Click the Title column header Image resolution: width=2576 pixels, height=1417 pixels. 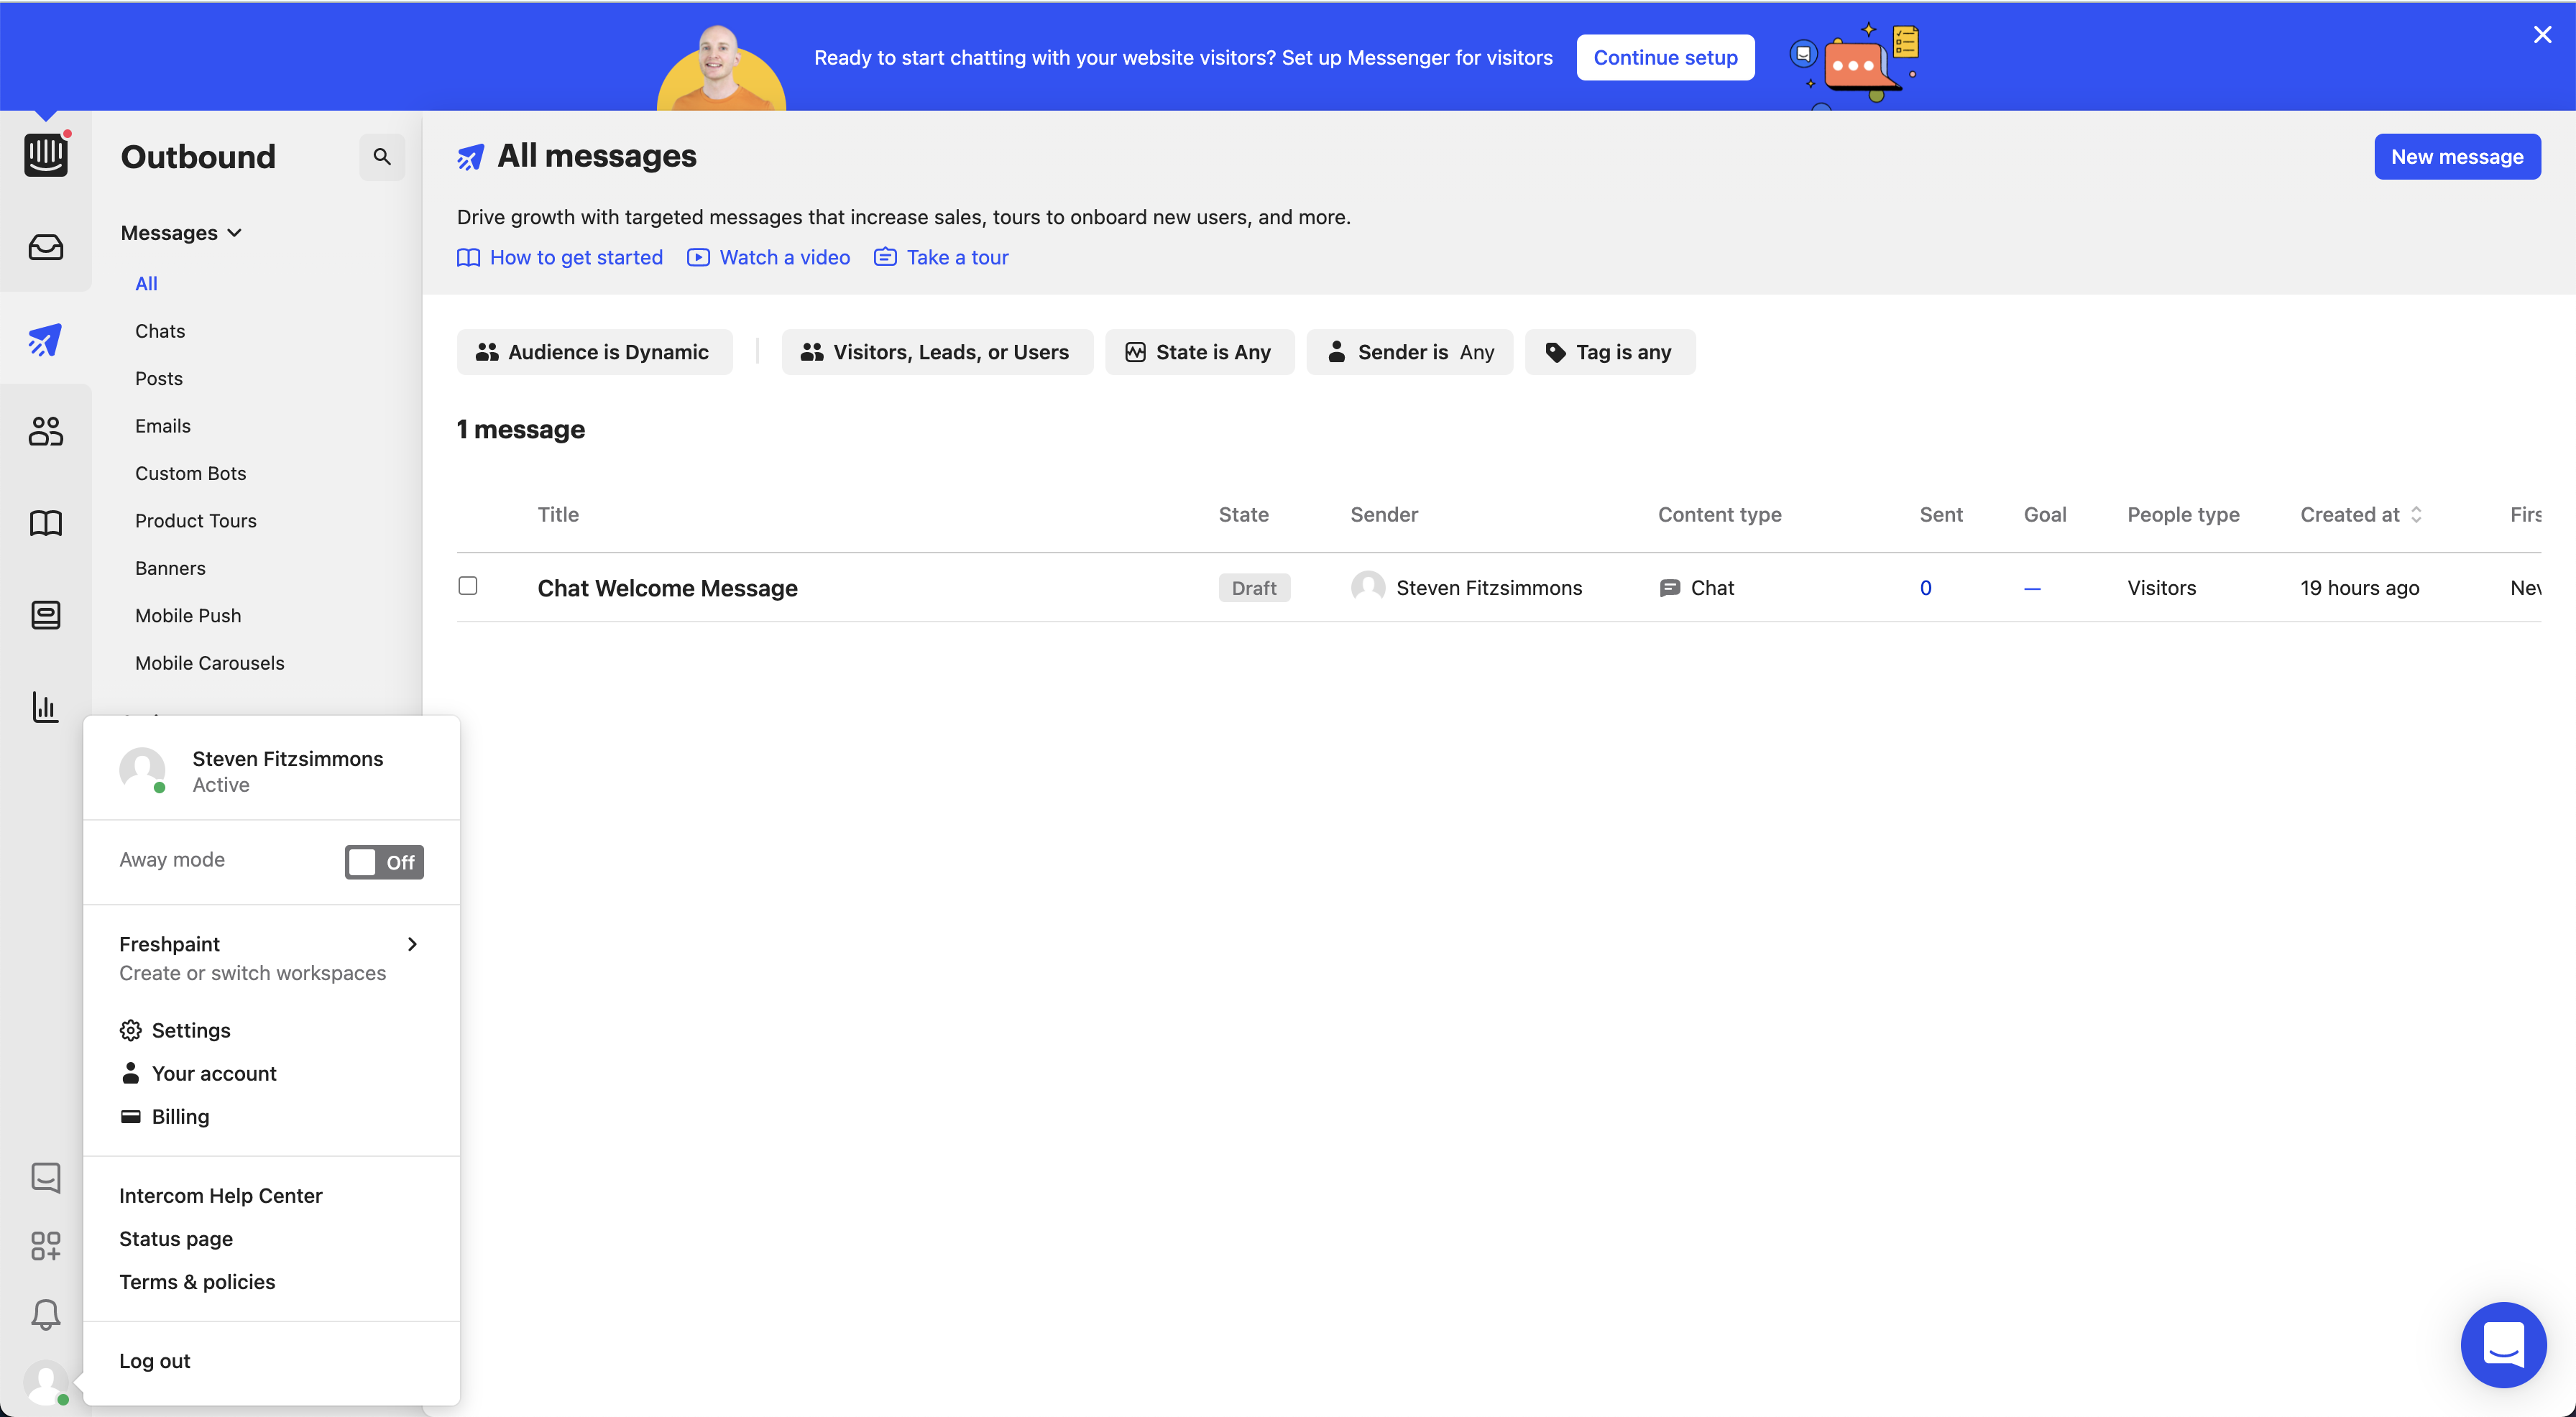[558, 514]
